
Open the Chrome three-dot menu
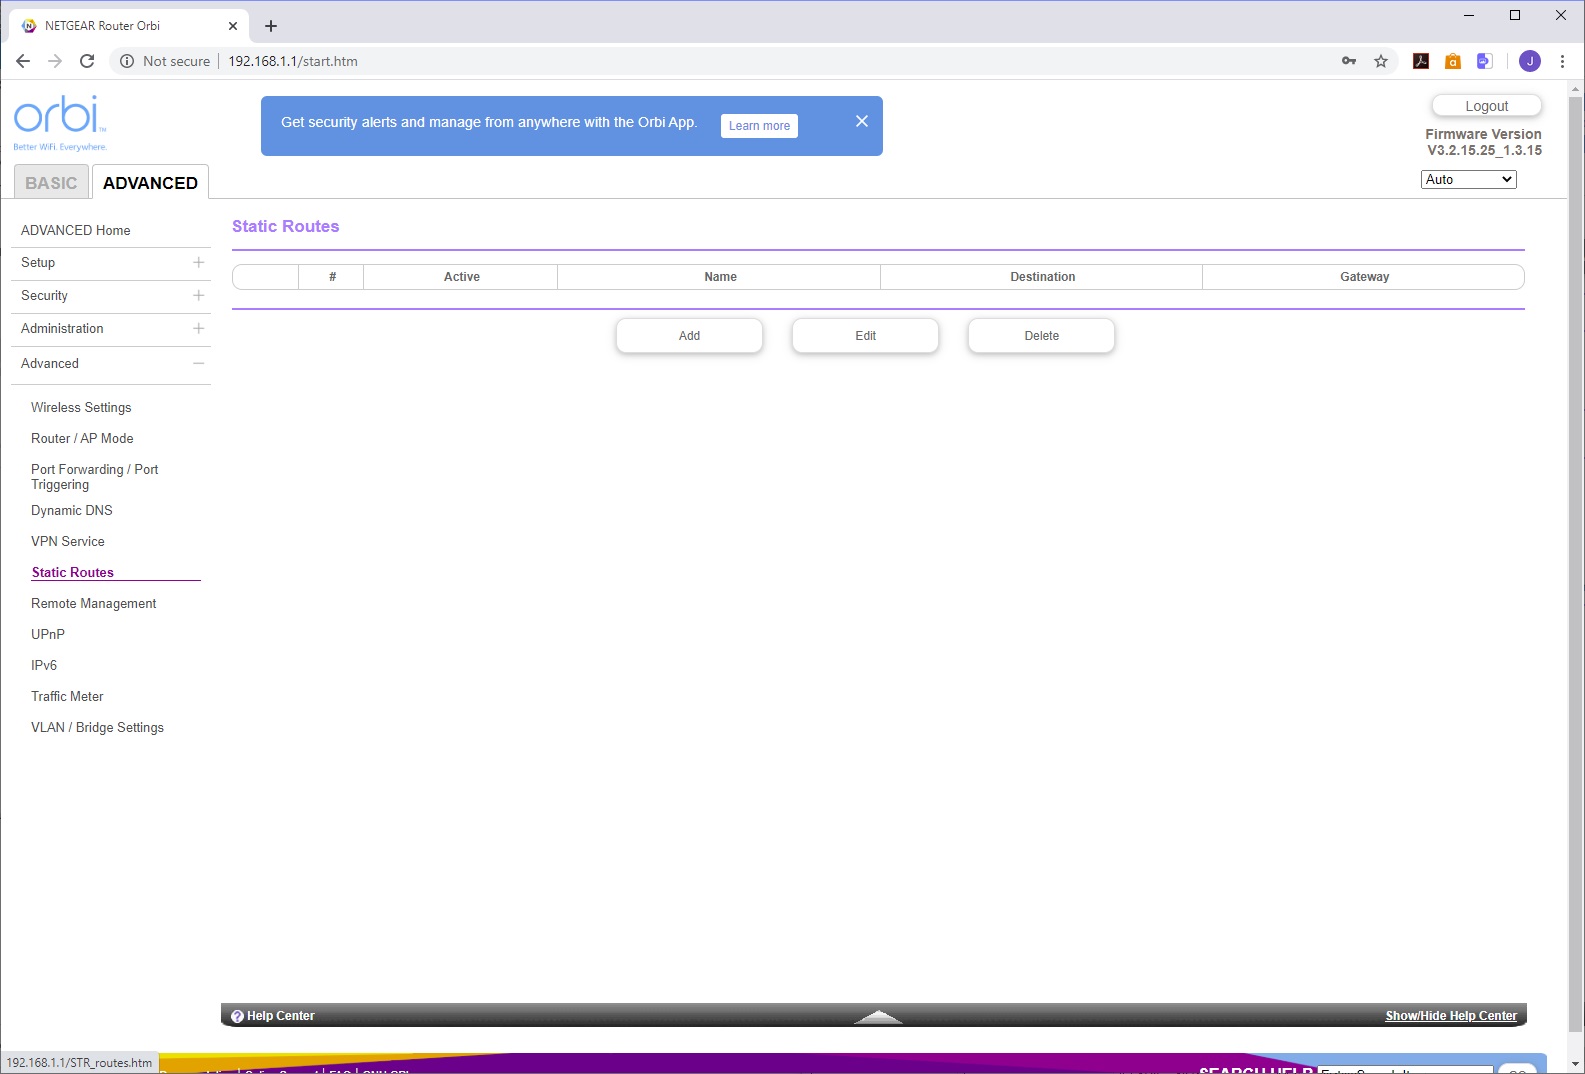[x=1562, y=61]
